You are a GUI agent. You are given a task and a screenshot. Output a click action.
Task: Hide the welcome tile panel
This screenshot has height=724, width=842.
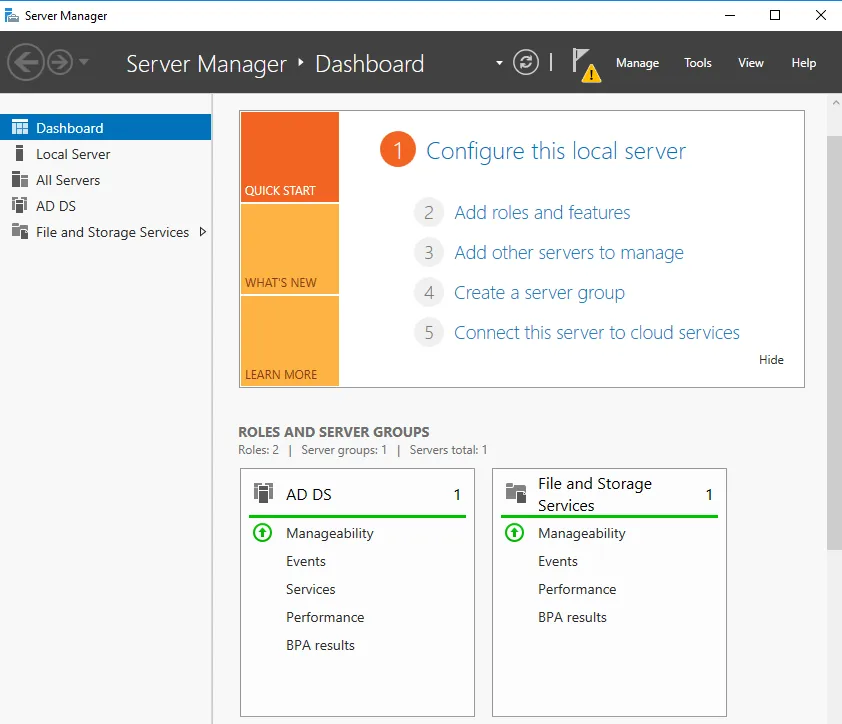(x=771, y=360)
